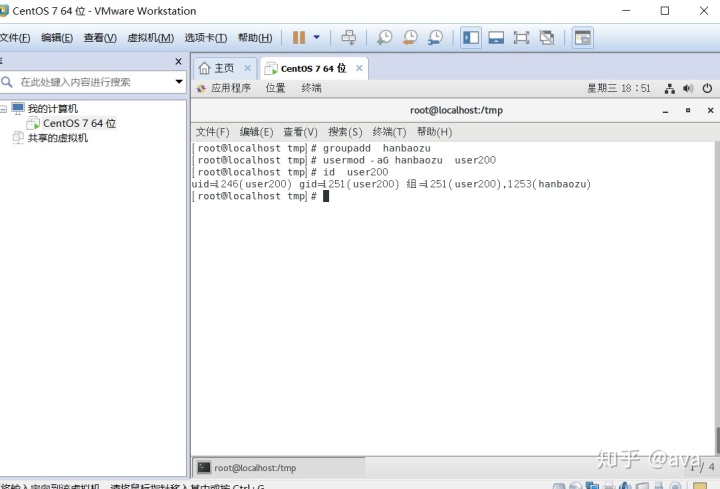Toggle the library sidebar view
Screen dimensions: 720x489
pyautogui.click(x=471, y=38)
